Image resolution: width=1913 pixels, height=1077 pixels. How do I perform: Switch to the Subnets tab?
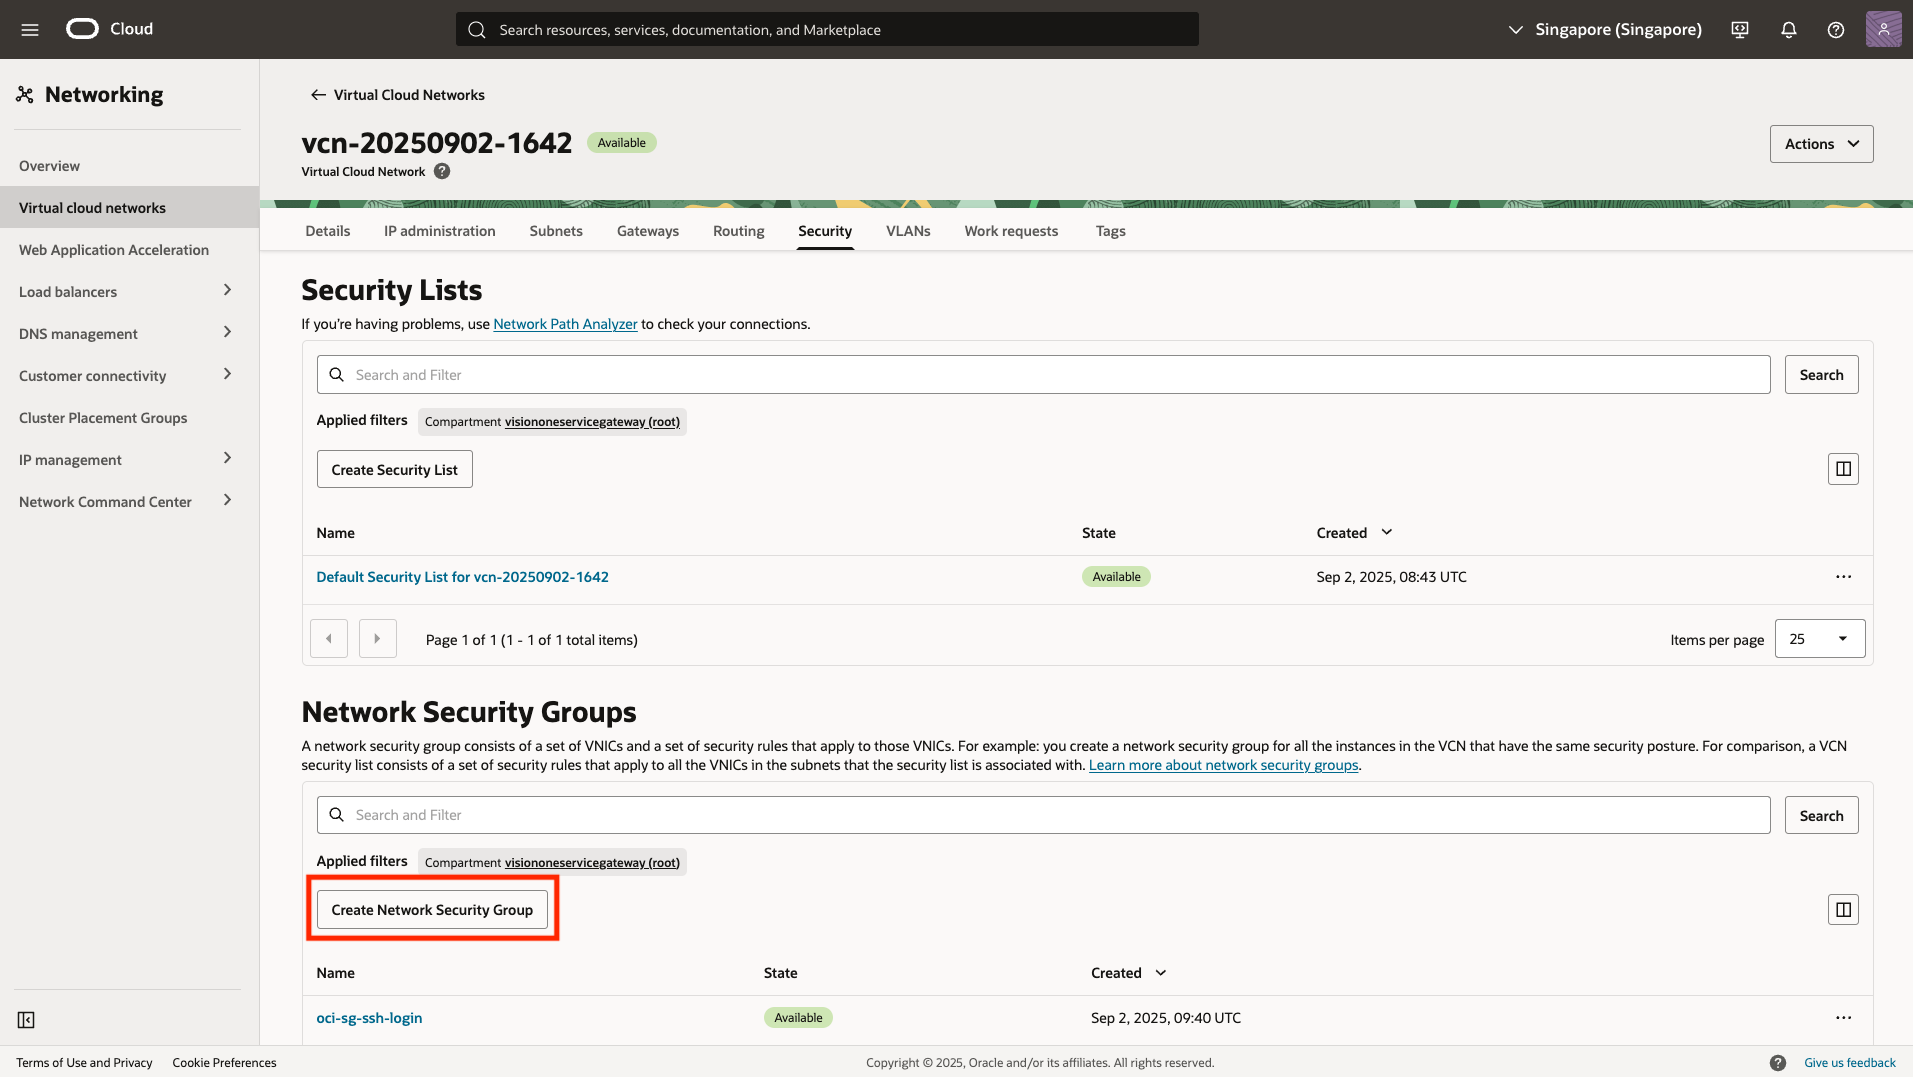[555, 231]
